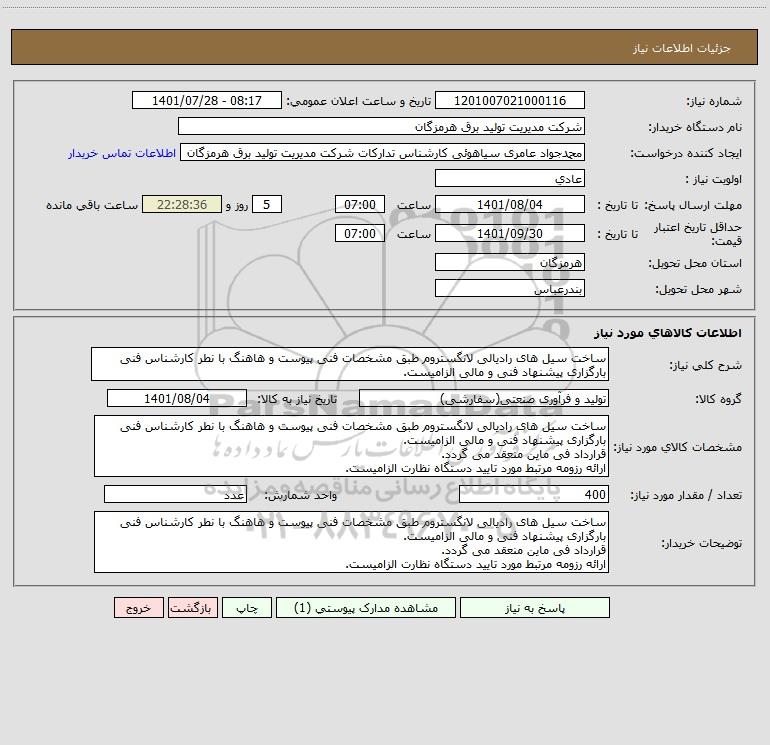Viewport: 770px width, 745px height.
Task: Click the تاریخ نیاز به کالا label
Action: click(x=298, y=399)
